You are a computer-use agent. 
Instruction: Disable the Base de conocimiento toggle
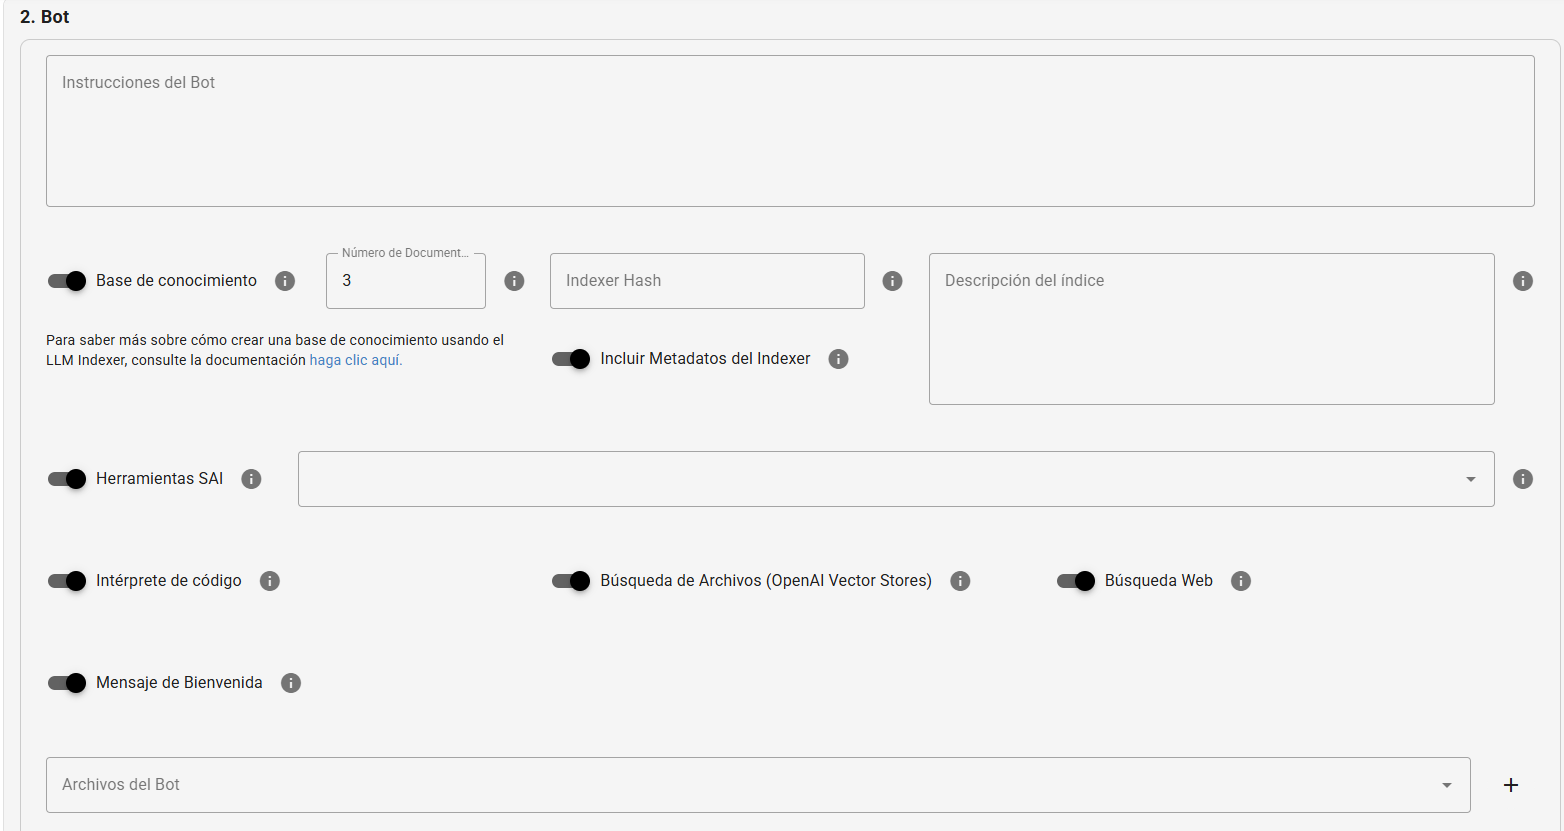(x=65, y=281)
